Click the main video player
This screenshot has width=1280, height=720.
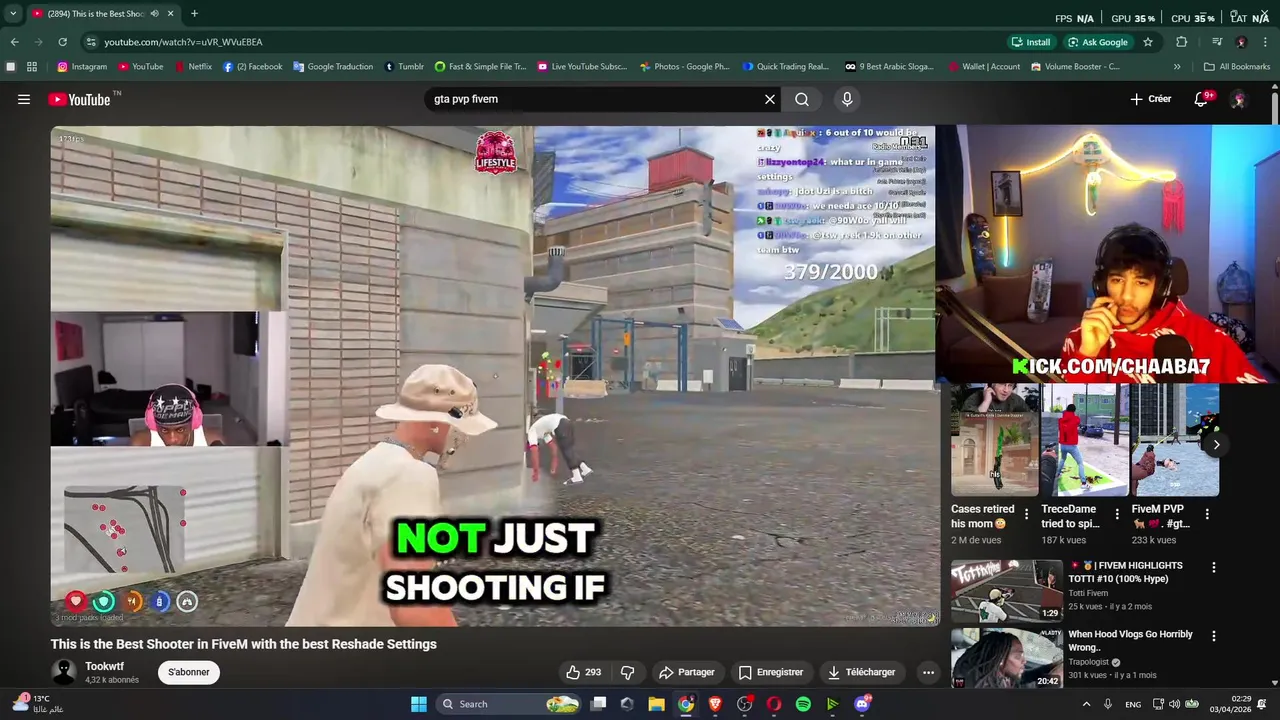click(495, 375)
